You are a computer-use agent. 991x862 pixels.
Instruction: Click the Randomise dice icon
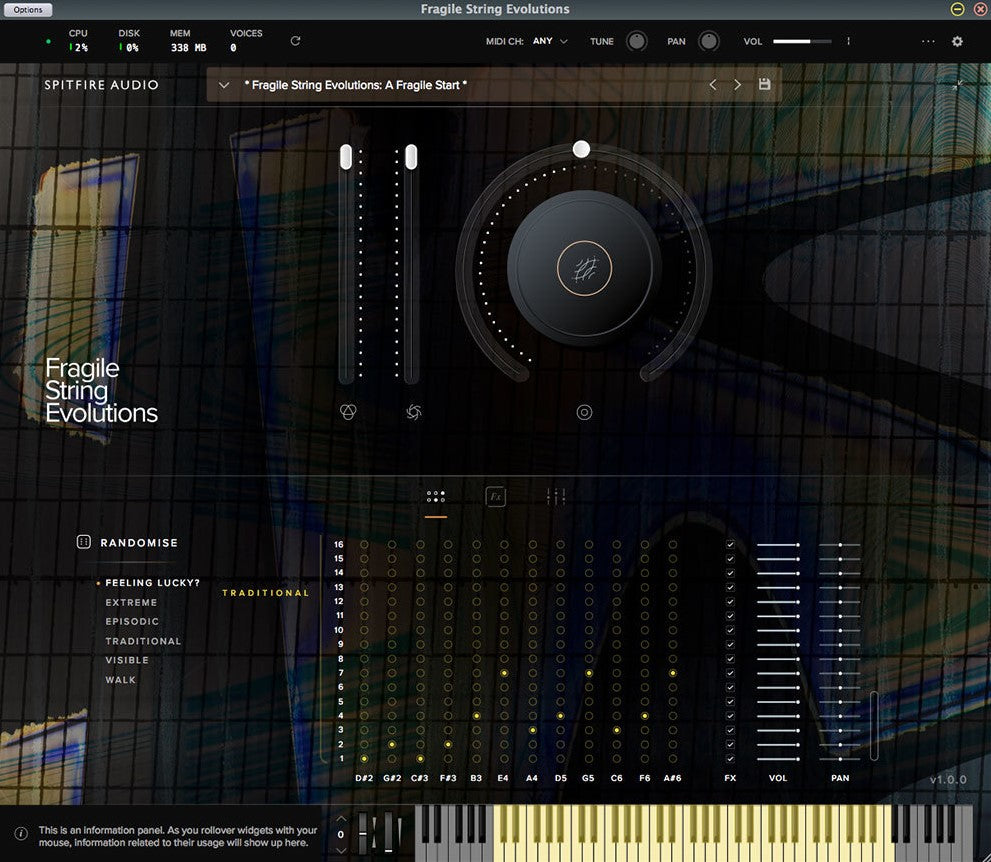tap(84, 542)
